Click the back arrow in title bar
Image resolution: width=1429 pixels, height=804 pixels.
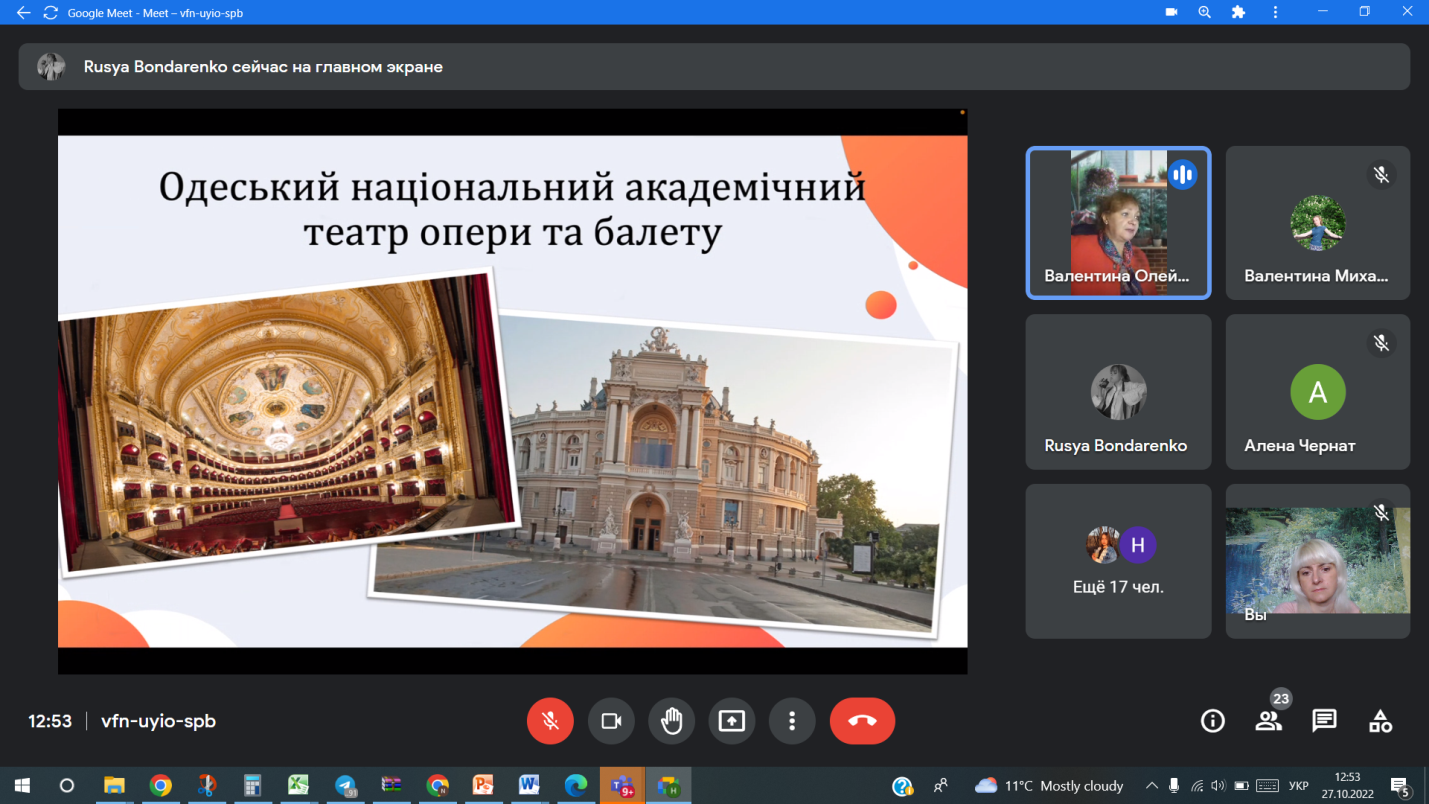23,13
